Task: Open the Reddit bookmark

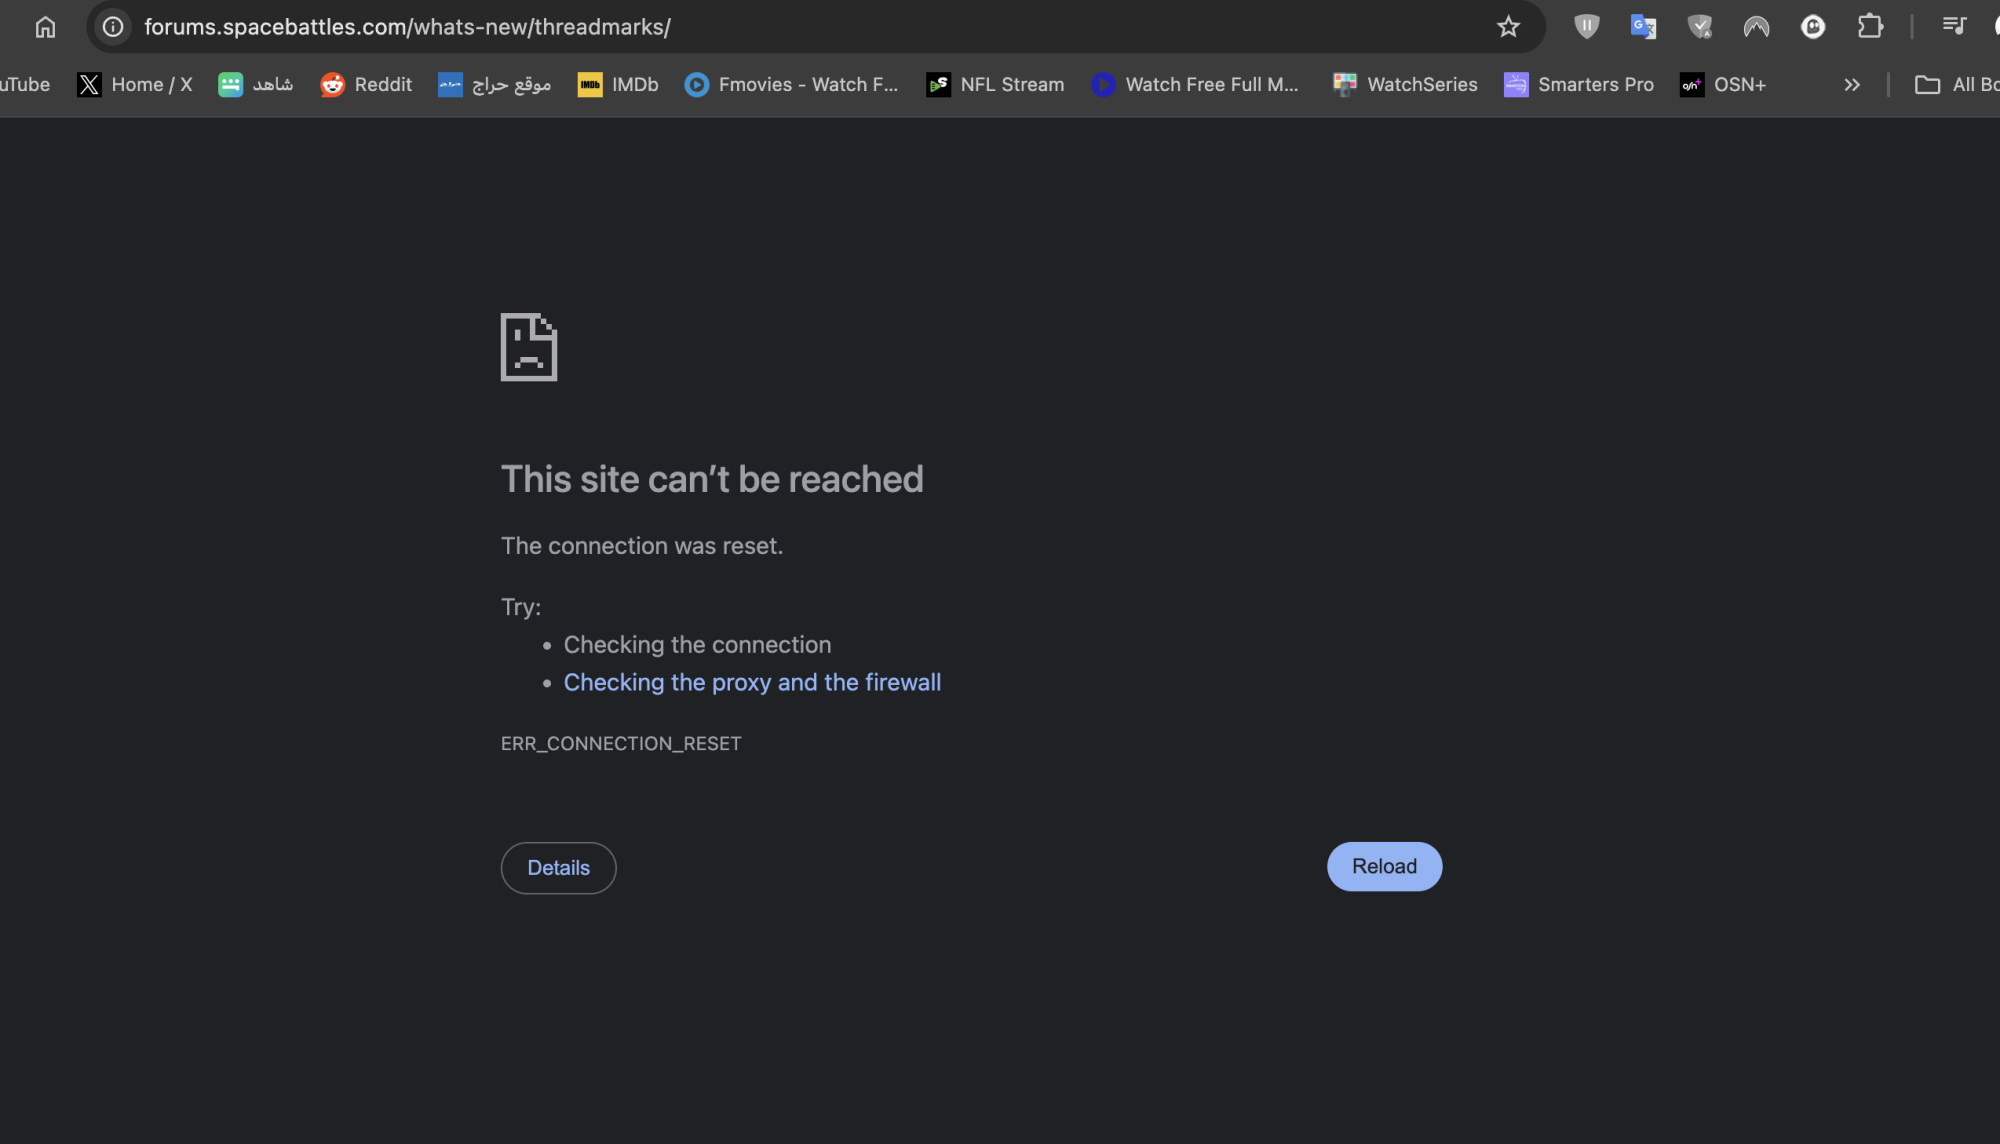Action: 365,85
